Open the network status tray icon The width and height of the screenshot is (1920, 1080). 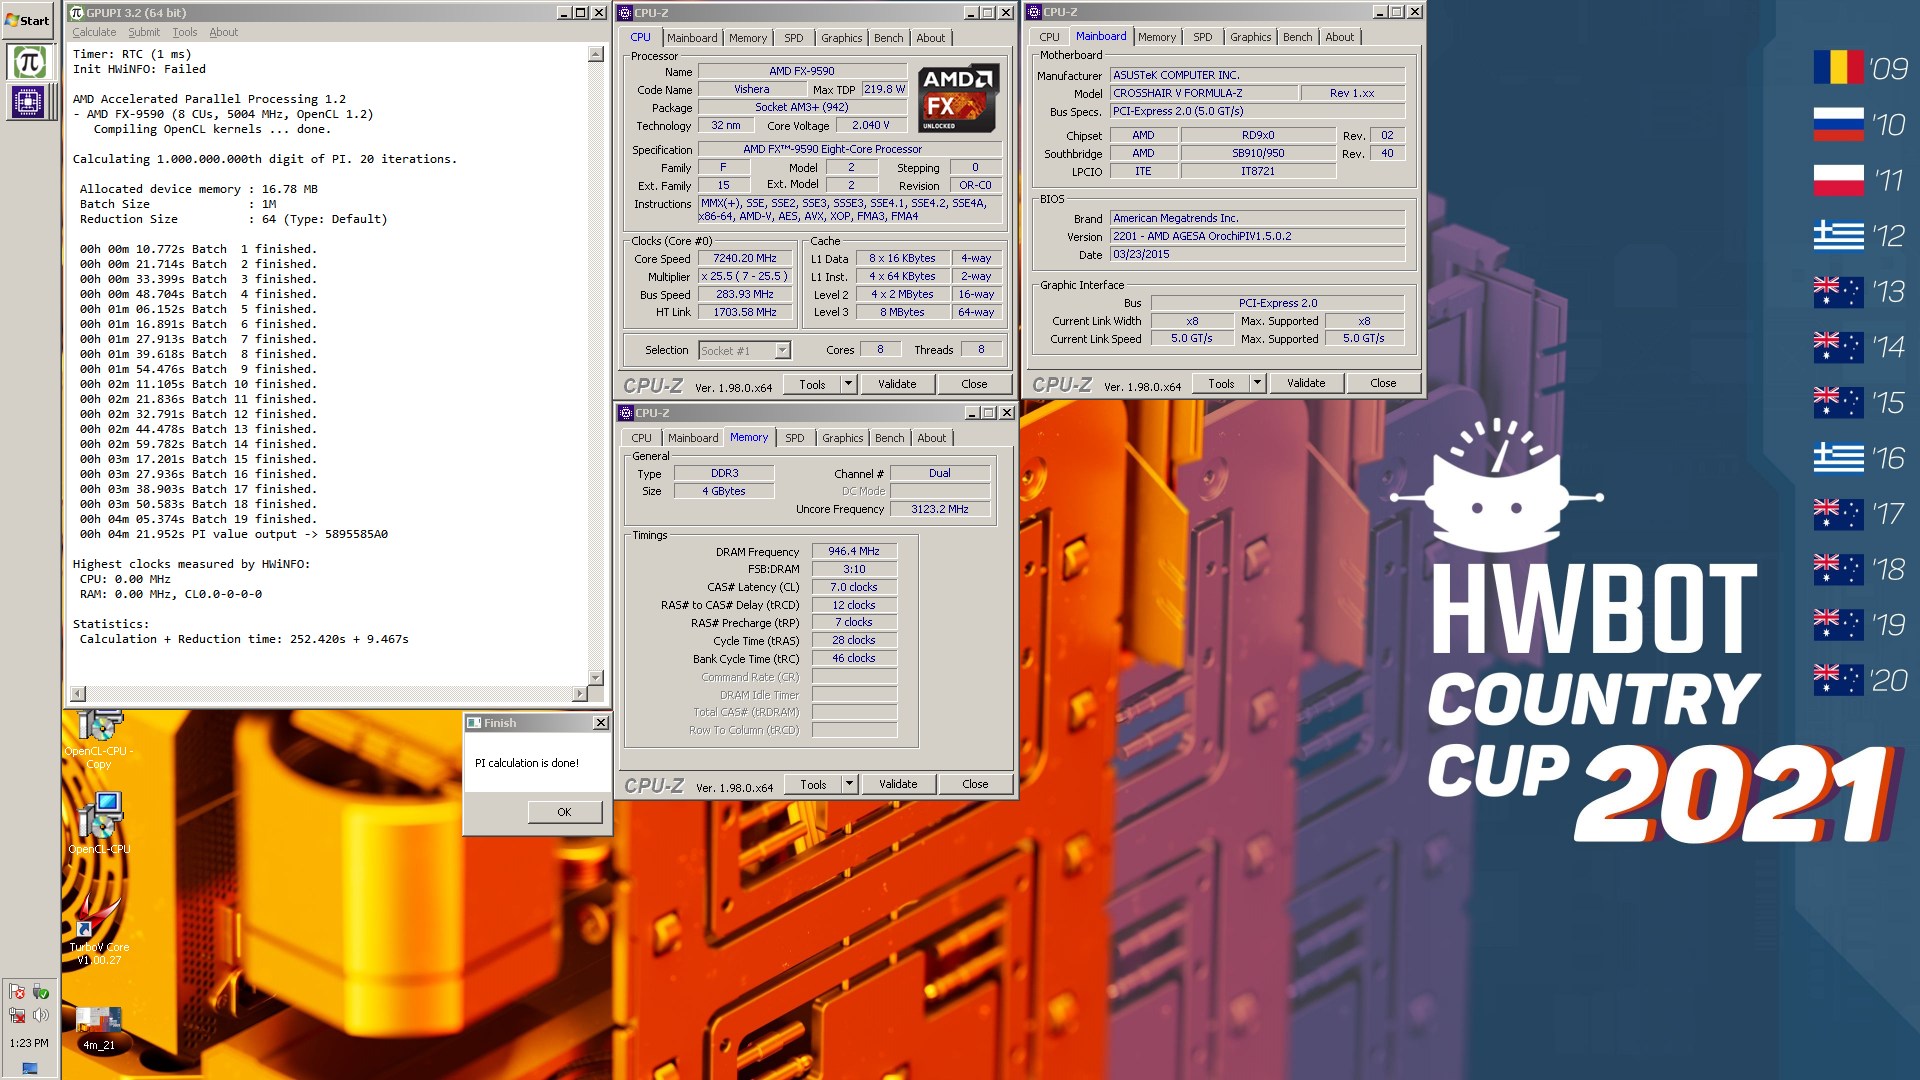[17, 1016]
